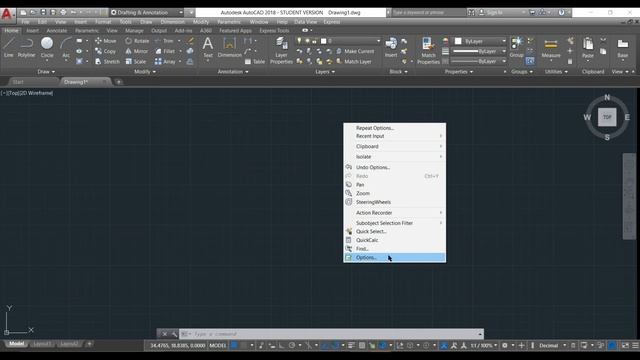Image resolution: width=640 pixels, height=360 pixels.
Task: Expand the Modify panel
Action: 145,71
